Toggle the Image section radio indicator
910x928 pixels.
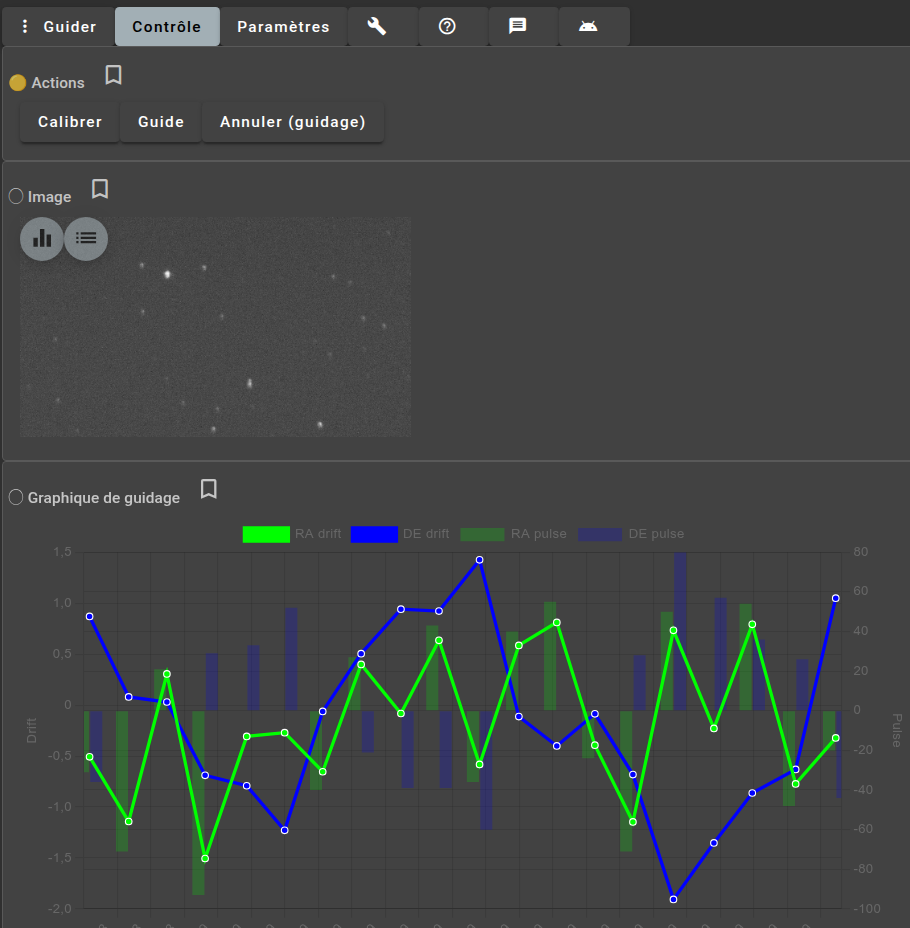pyautogui.click(x=16, y=196)
